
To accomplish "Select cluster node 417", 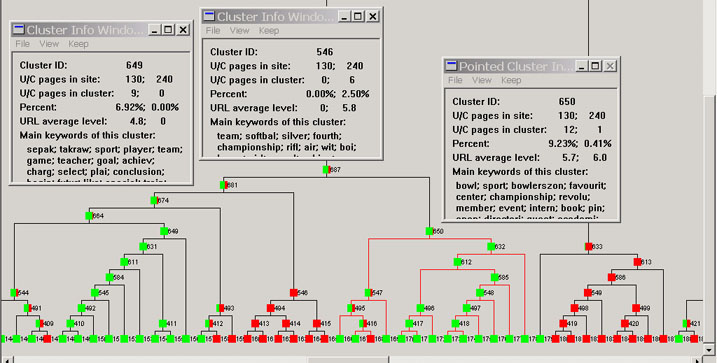I will point(409,324).
